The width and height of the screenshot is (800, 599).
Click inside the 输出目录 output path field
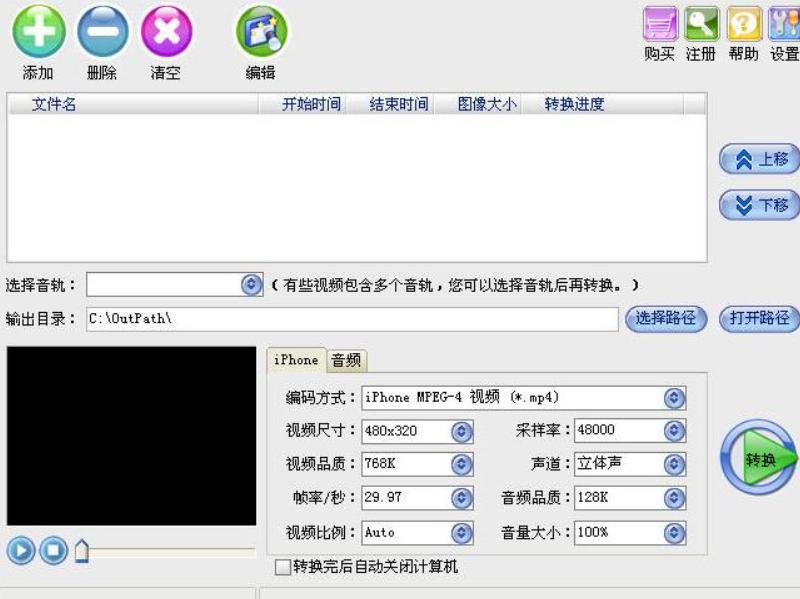pyautogui.click(x=350, y=317)
